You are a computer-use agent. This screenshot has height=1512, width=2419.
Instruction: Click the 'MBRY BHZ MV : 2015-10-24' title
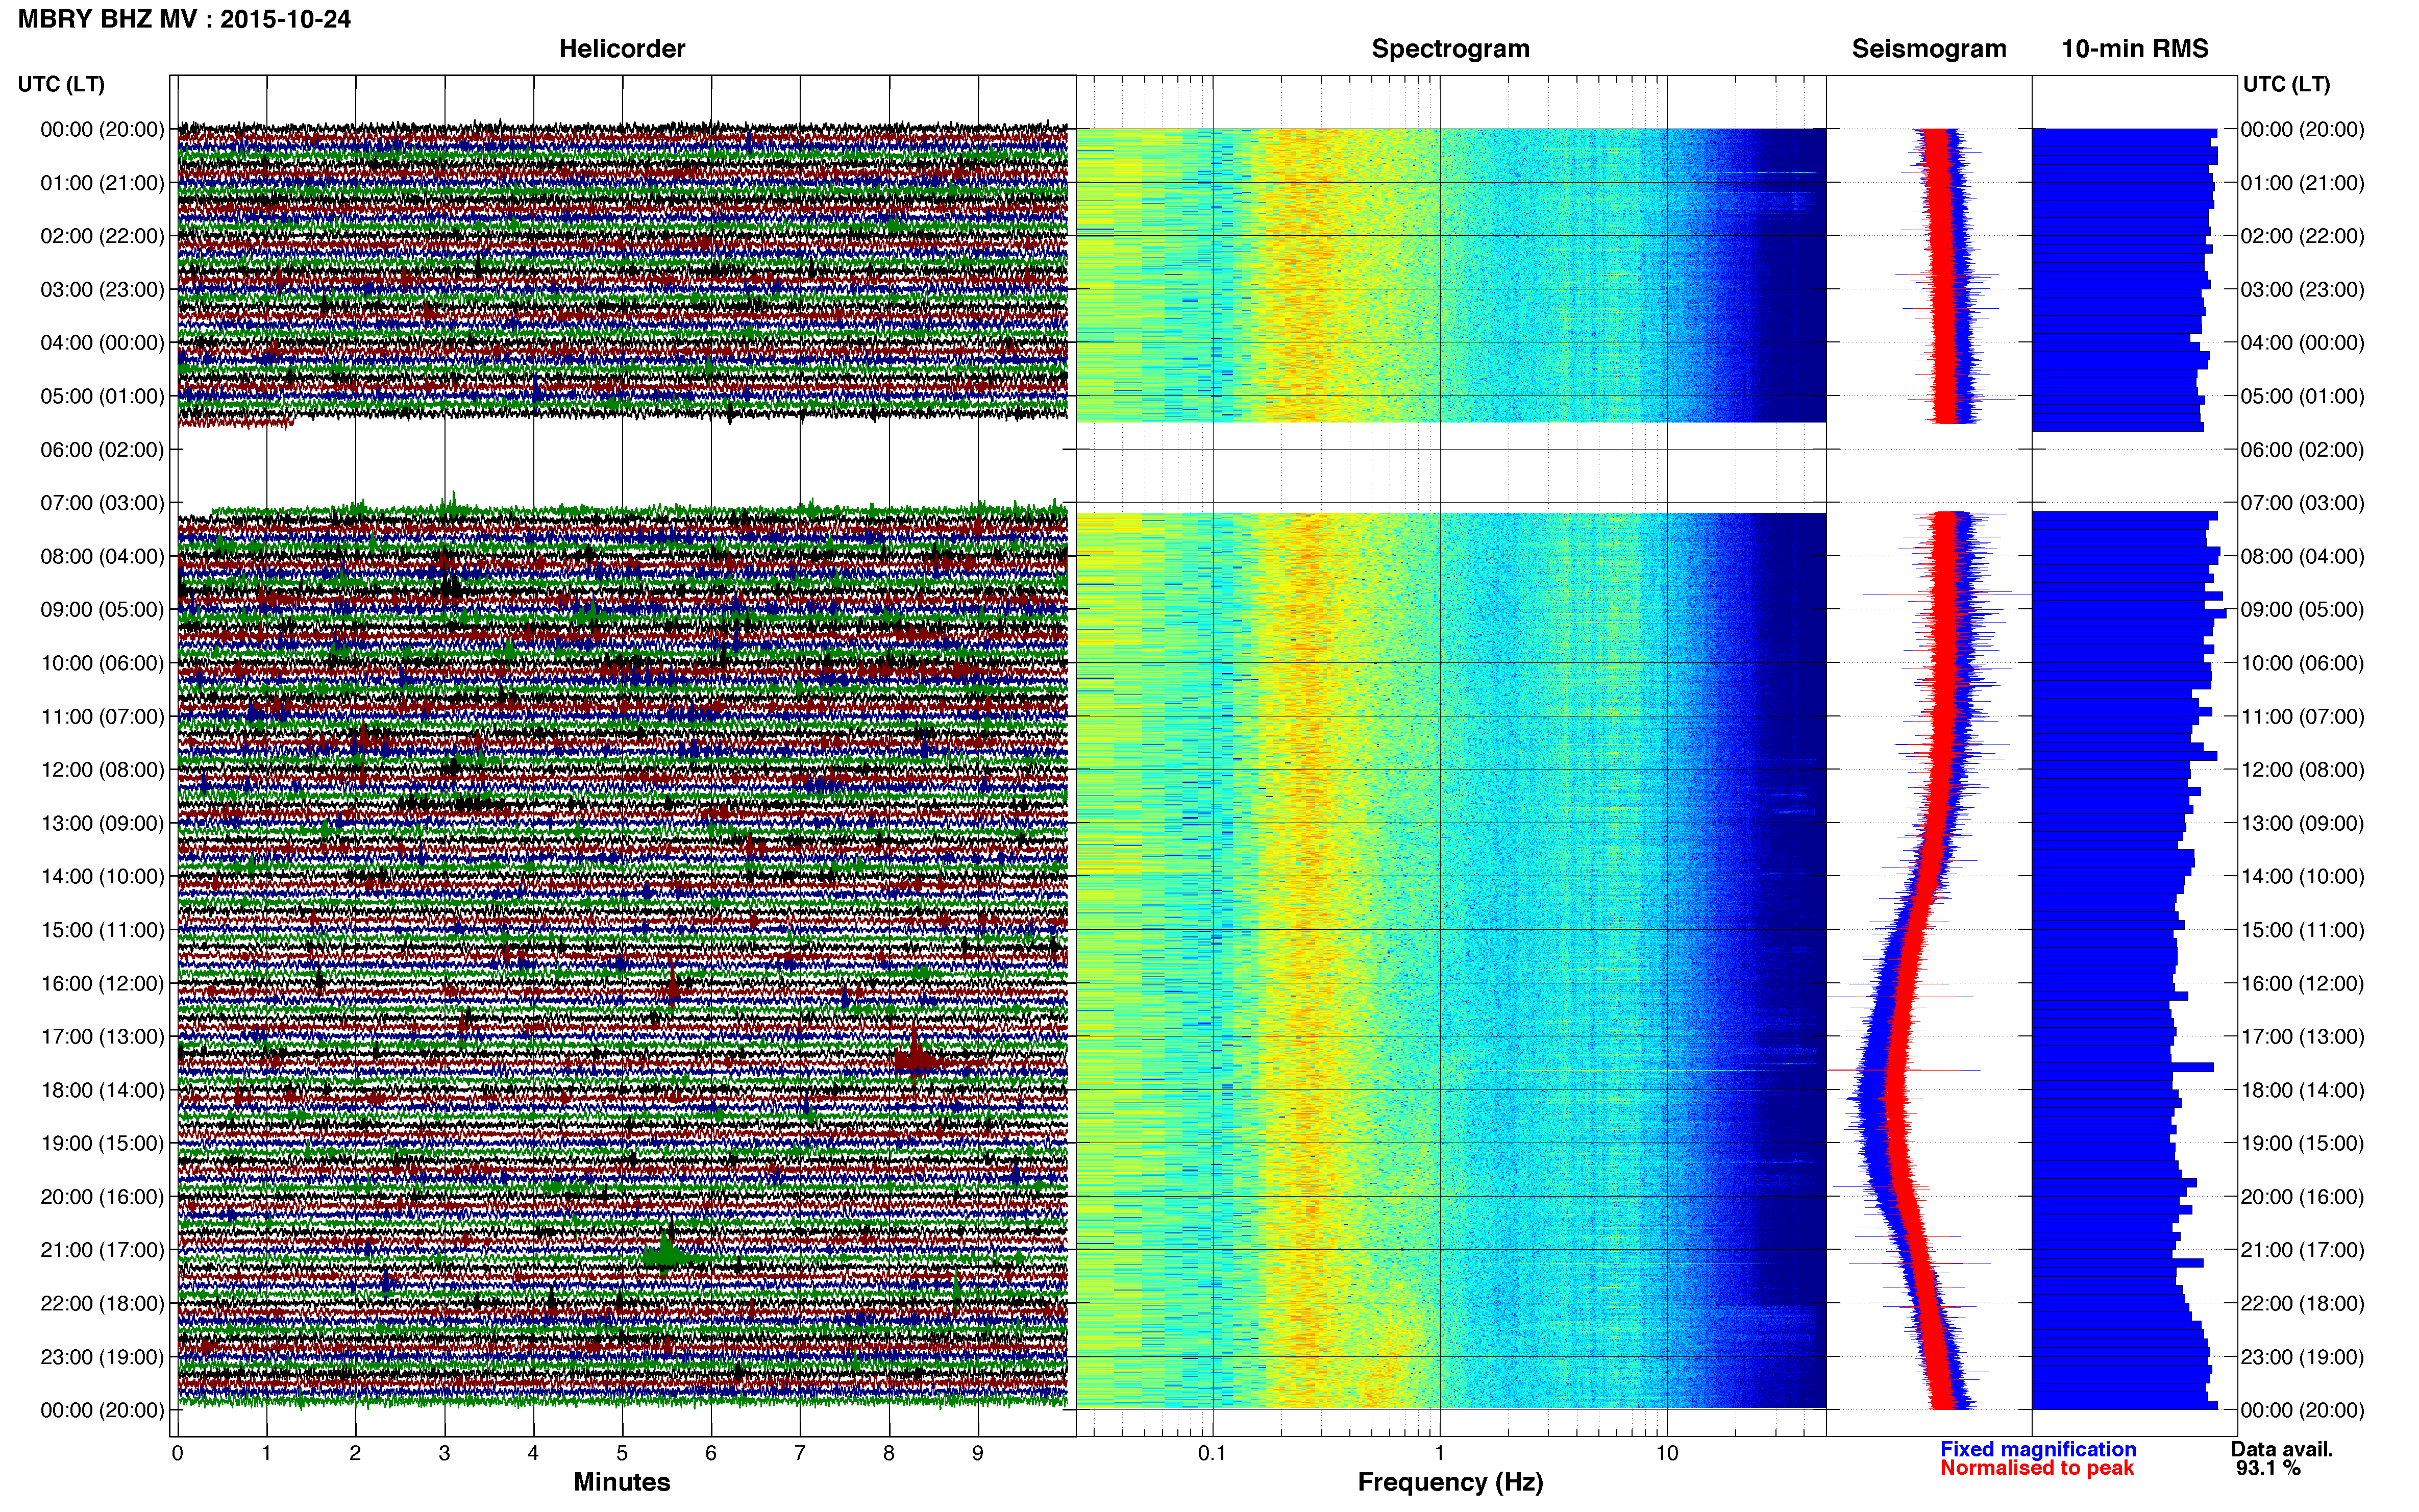tap(184, 19)
